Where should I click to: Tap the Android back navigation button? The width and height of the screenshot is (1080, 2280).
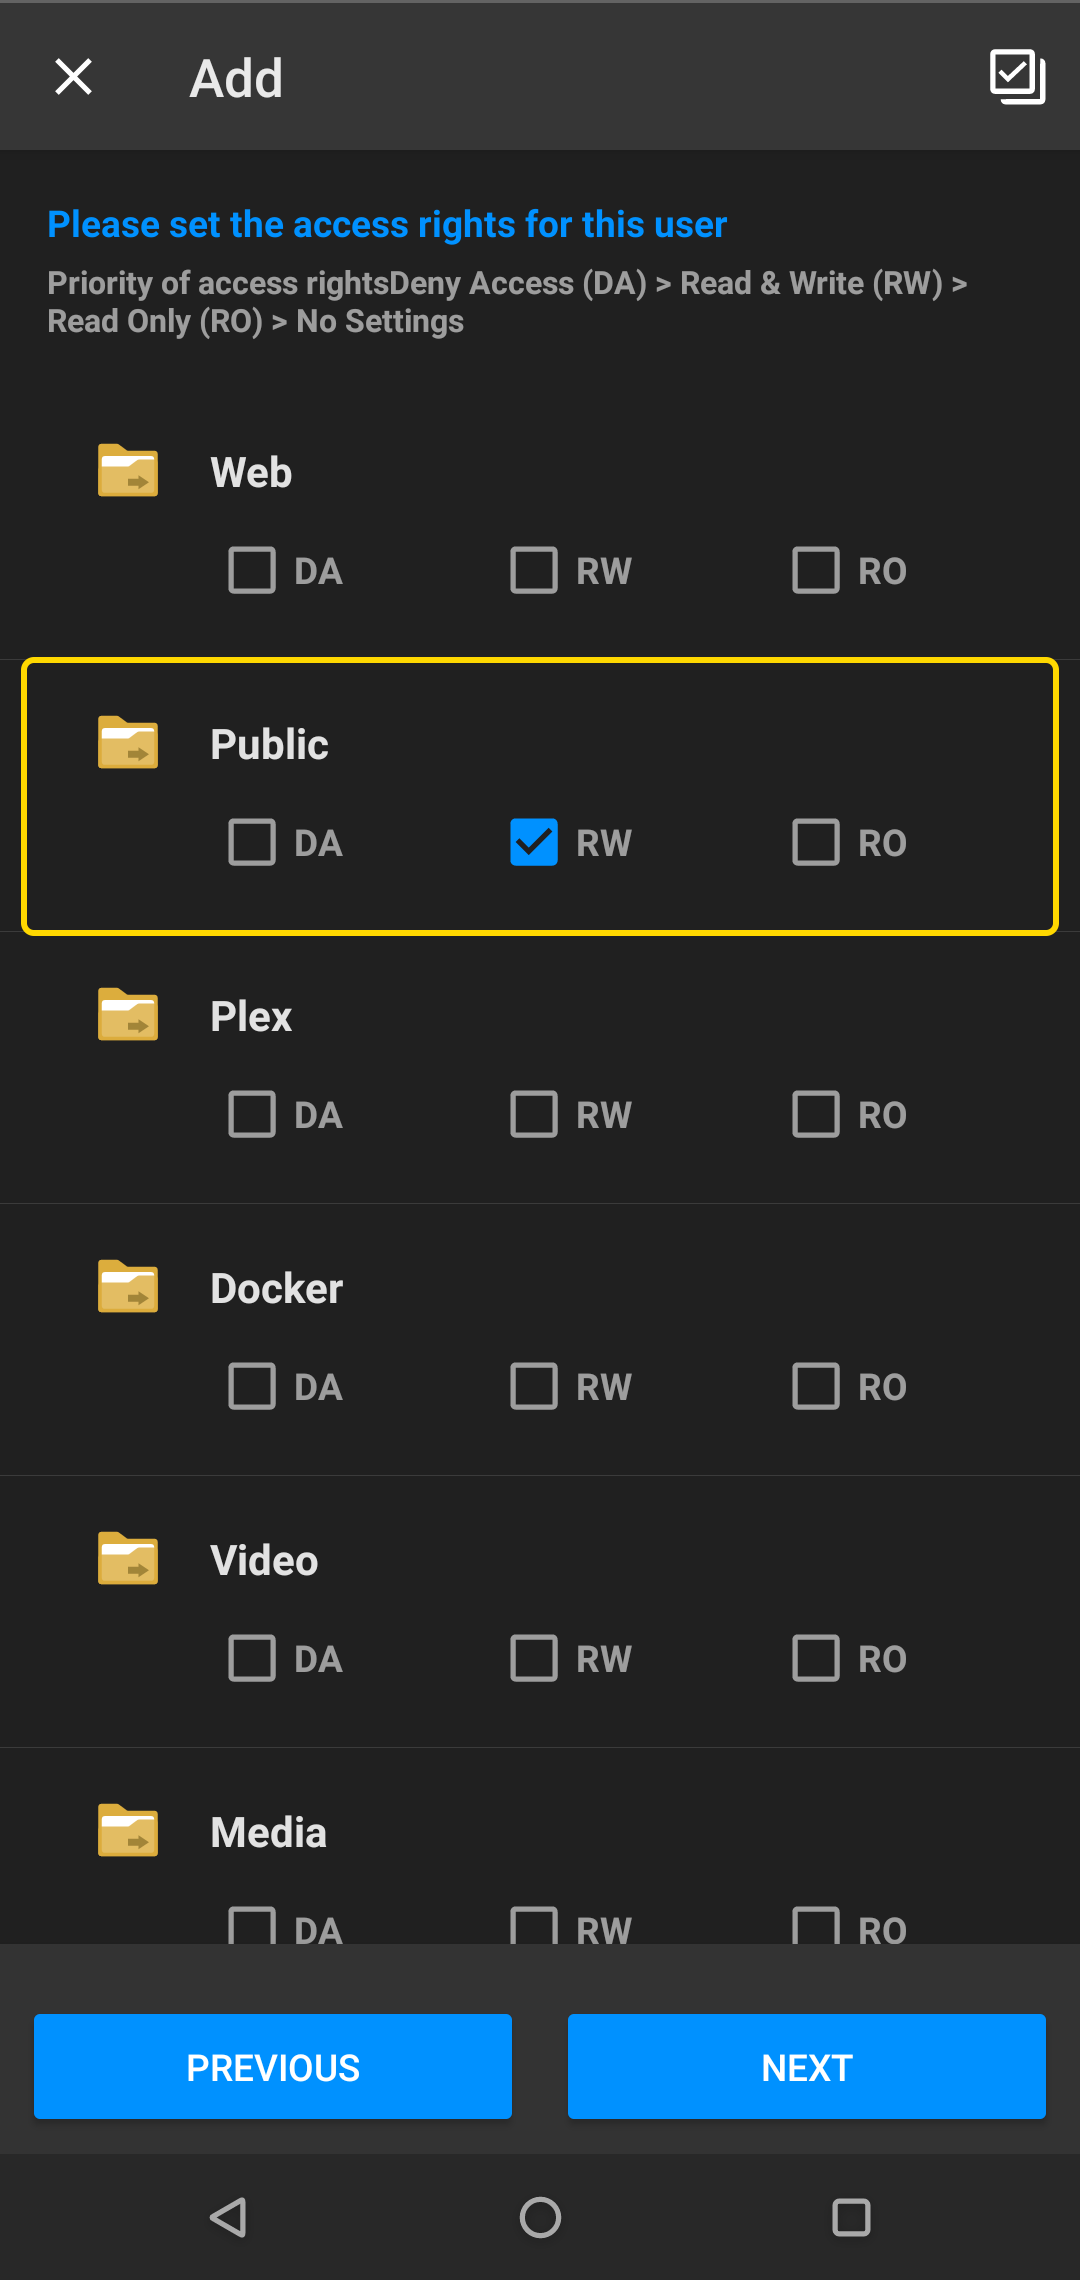pyautogui.click(x=229, y=2217)
